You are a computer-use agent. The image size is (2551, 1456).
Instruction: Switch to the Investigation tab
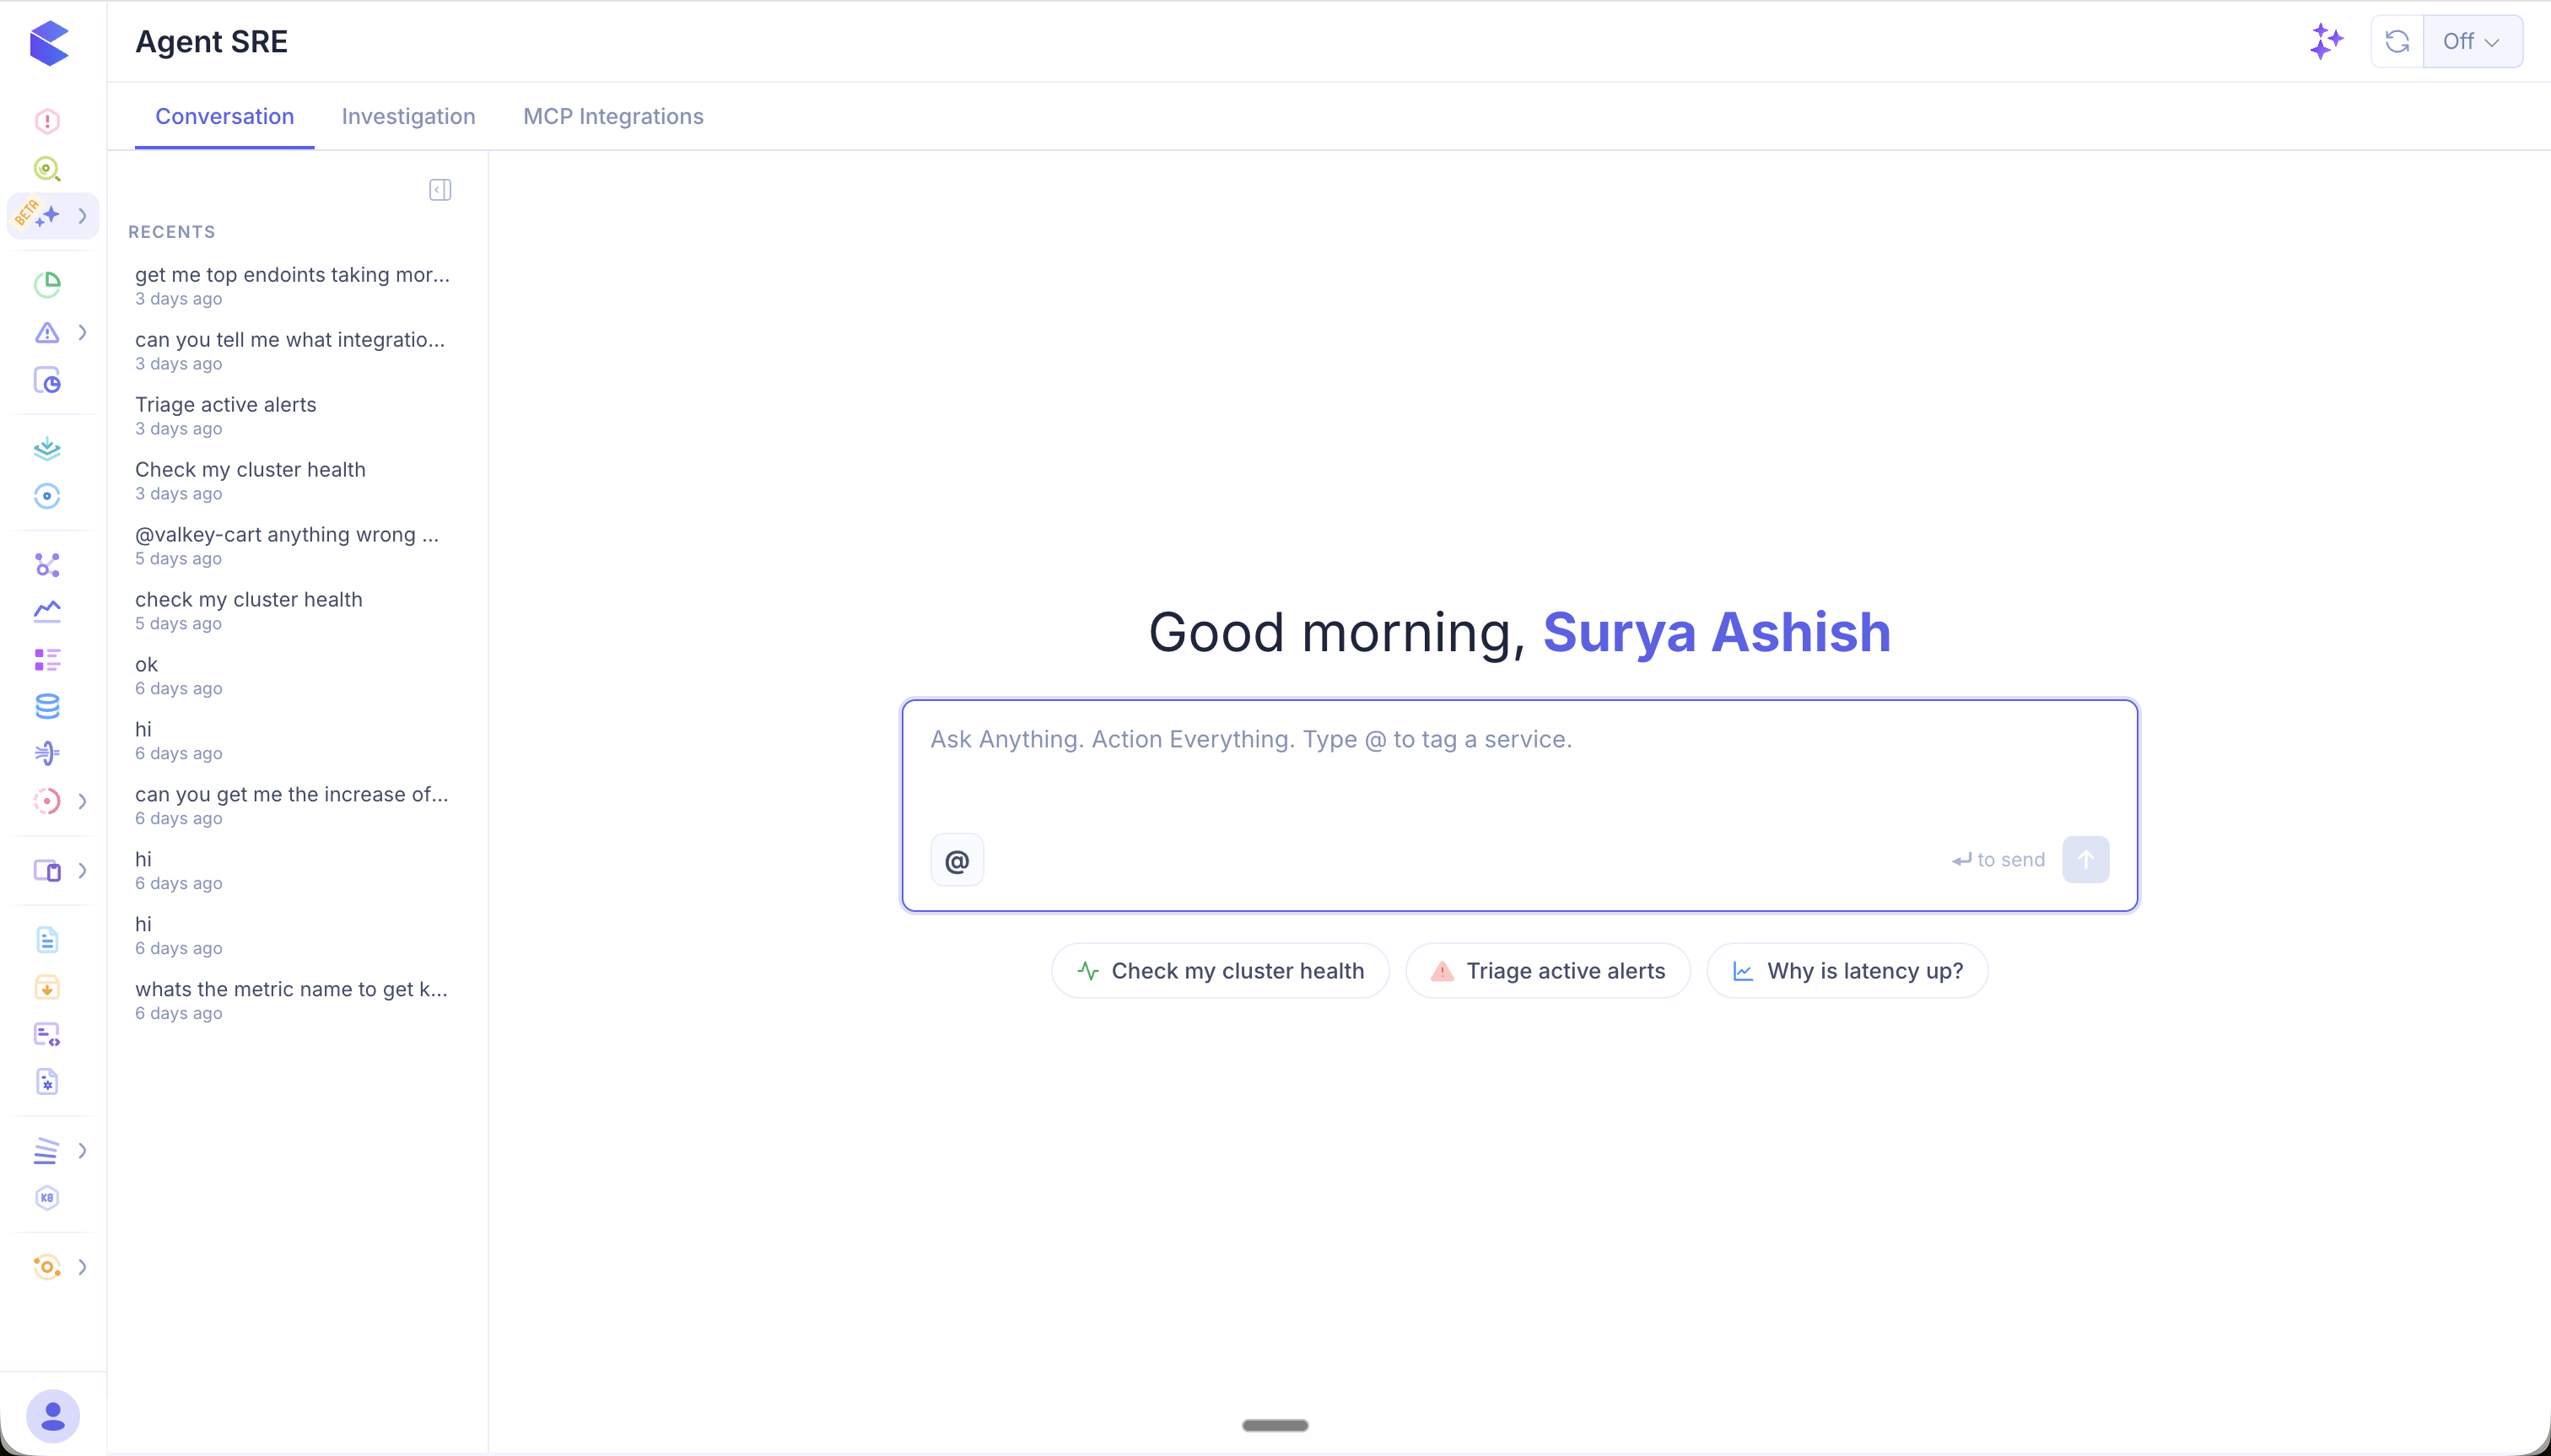[x=408, y=116]
